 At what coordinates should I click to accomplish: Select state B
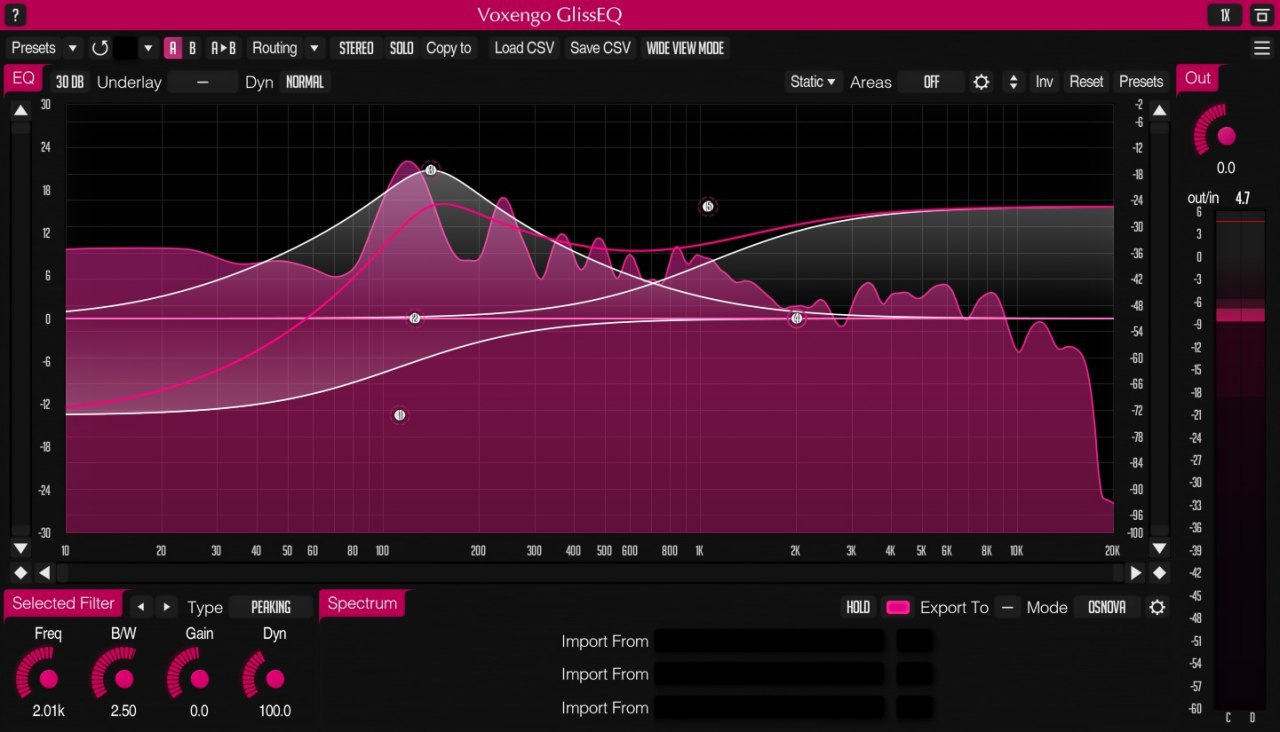(x=193, y=48)
